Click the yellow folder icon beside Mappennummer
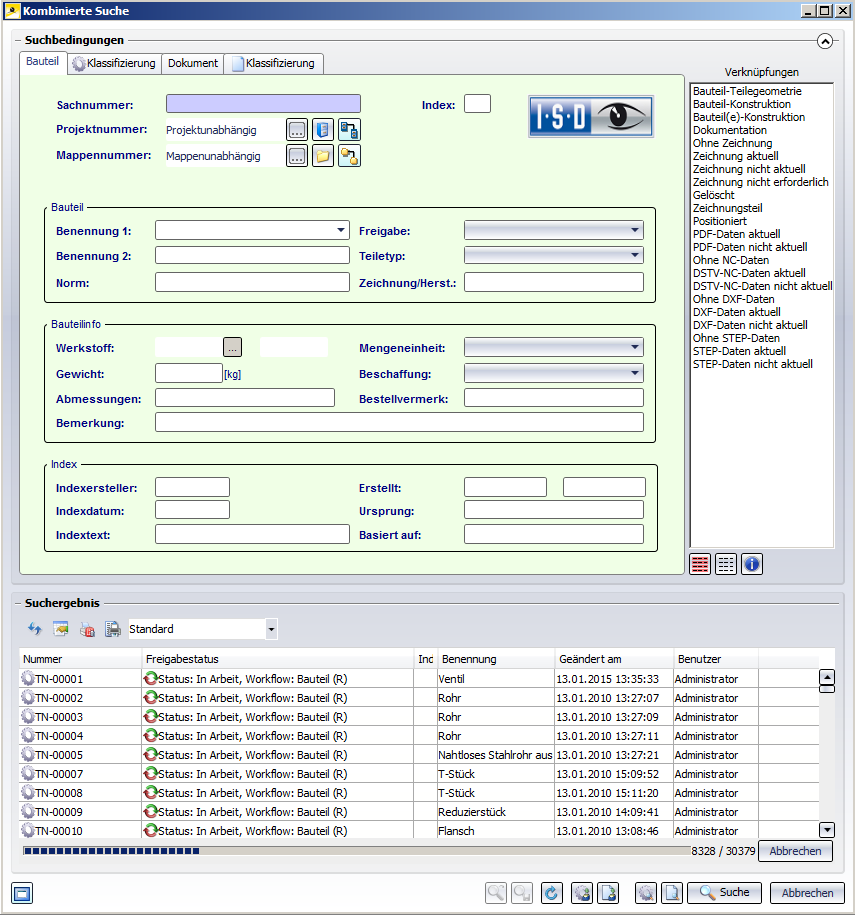 point(323,156)
